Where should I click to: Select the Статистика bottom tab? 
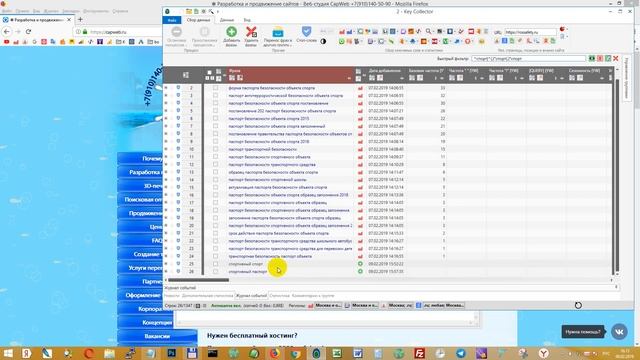[280, 296]
